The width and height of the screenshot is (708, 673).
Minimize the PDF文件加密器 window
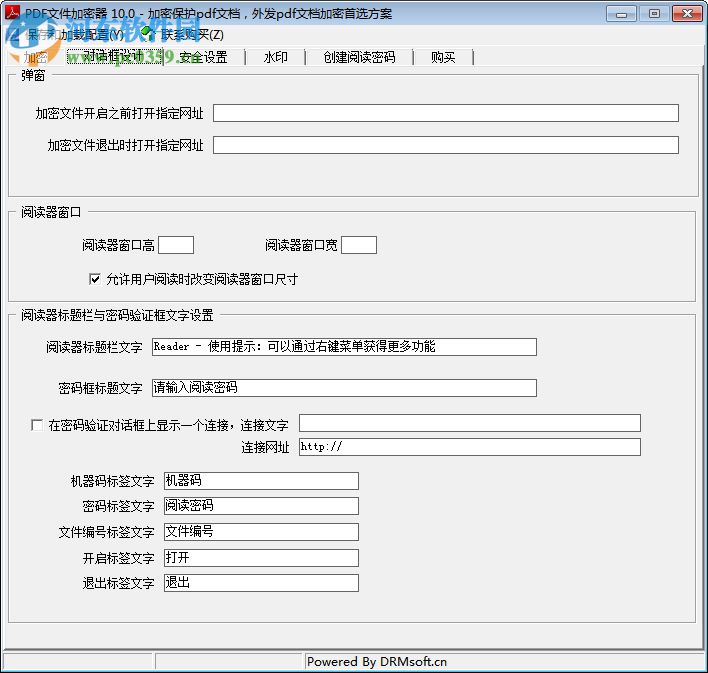[621, 14]
